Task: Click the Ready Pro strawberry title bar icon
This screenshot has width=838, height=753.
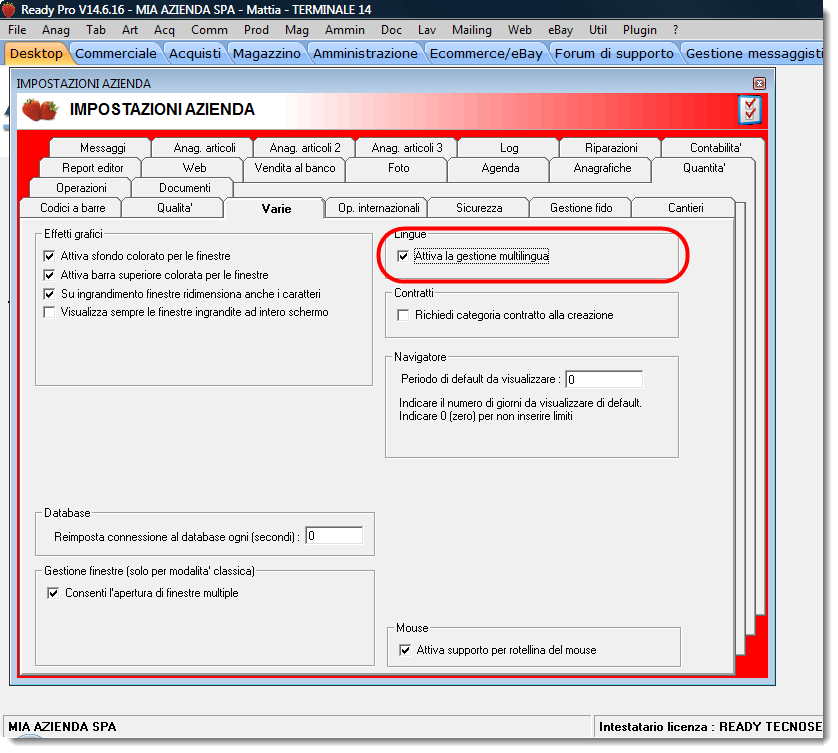Action: tap(9, 10)
